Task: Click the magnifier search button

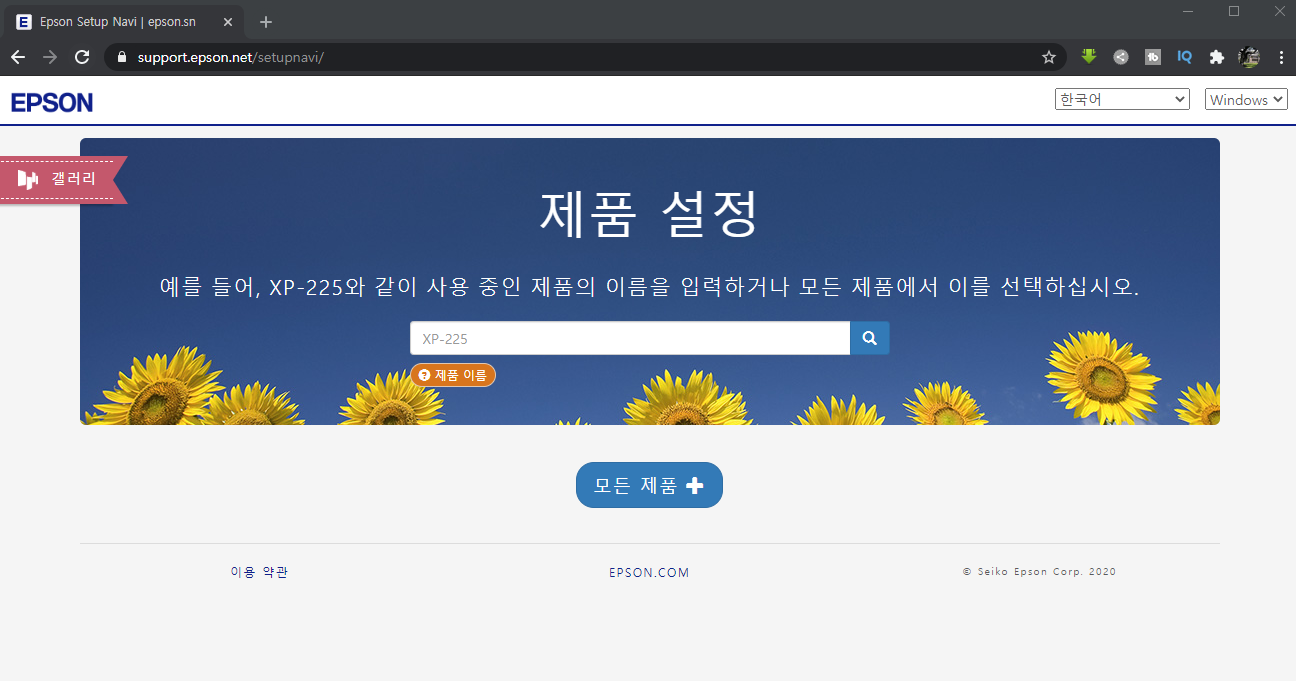Action: tap(869, 338)
